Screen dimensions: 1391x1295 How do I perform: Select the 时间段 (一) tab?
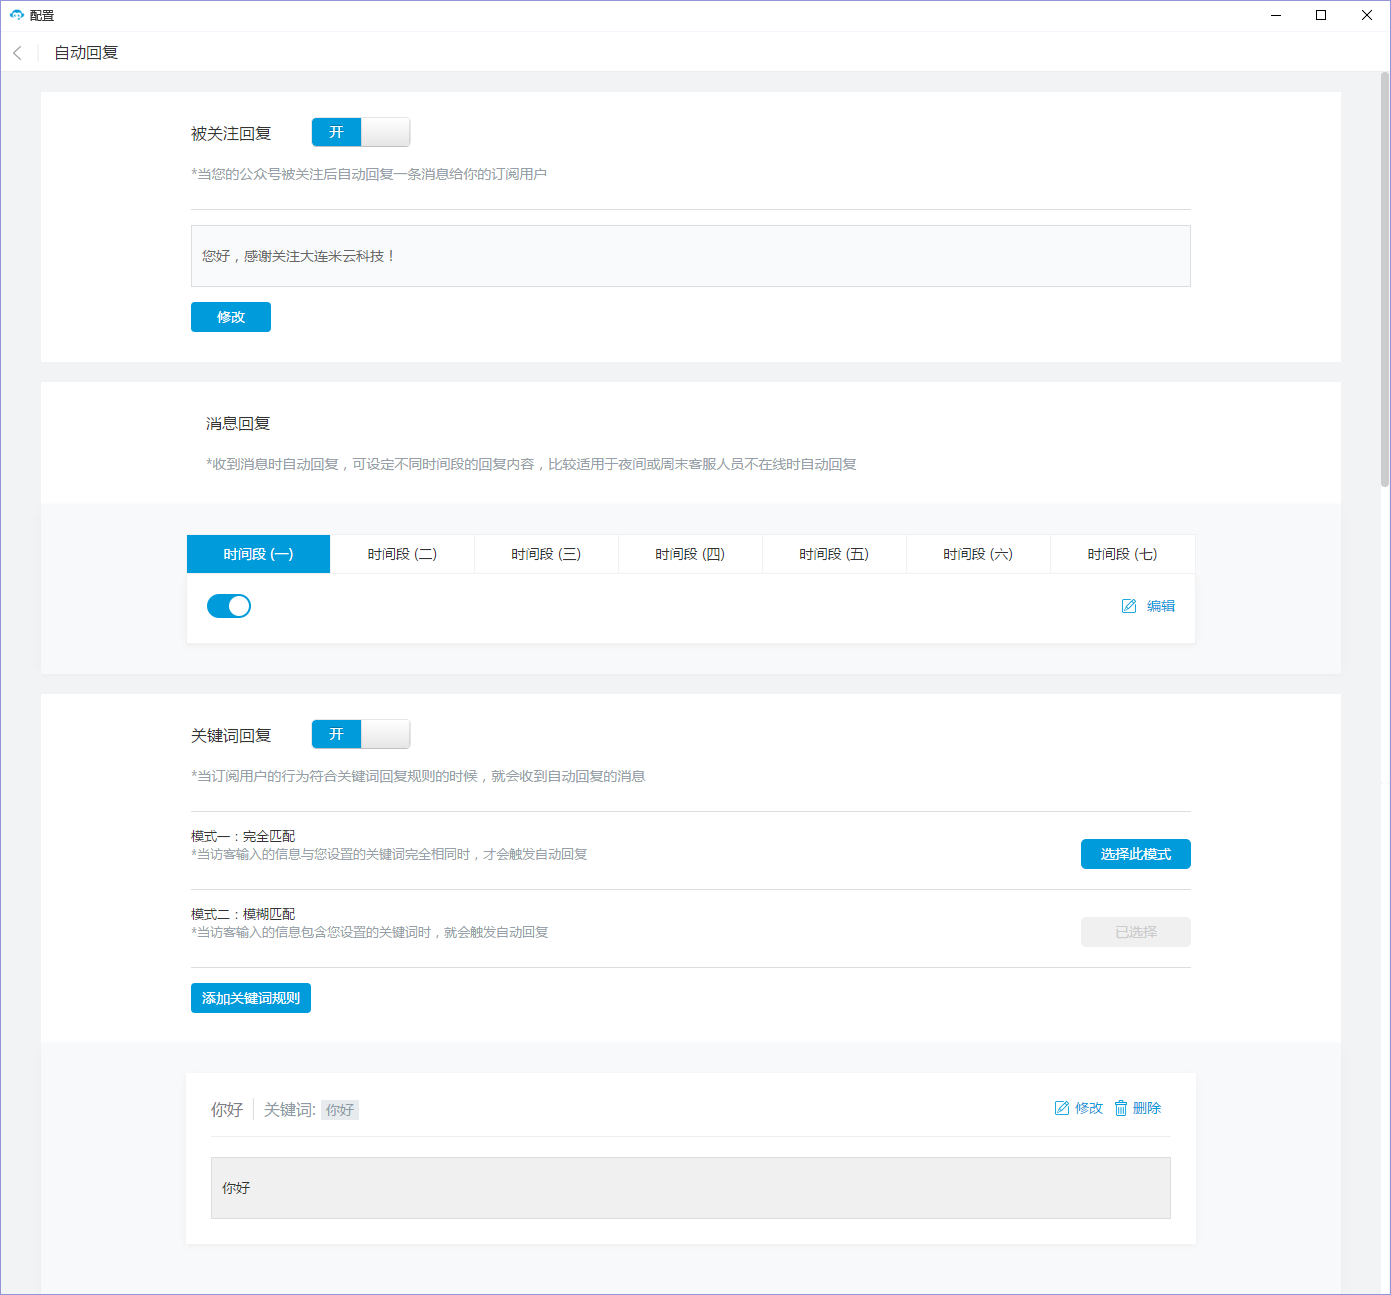point(258,554)
